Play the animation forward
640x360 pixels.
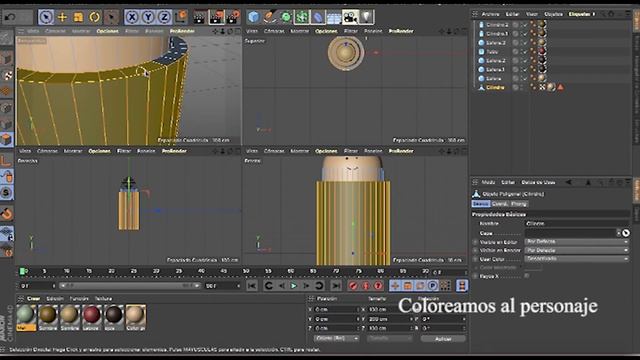point(293,286)
